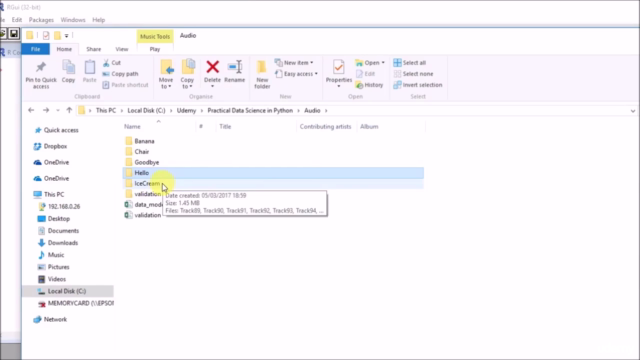Click Audio breadcrumb in address bar
Viewport: 640px width, 360px height.
[312, 111]
